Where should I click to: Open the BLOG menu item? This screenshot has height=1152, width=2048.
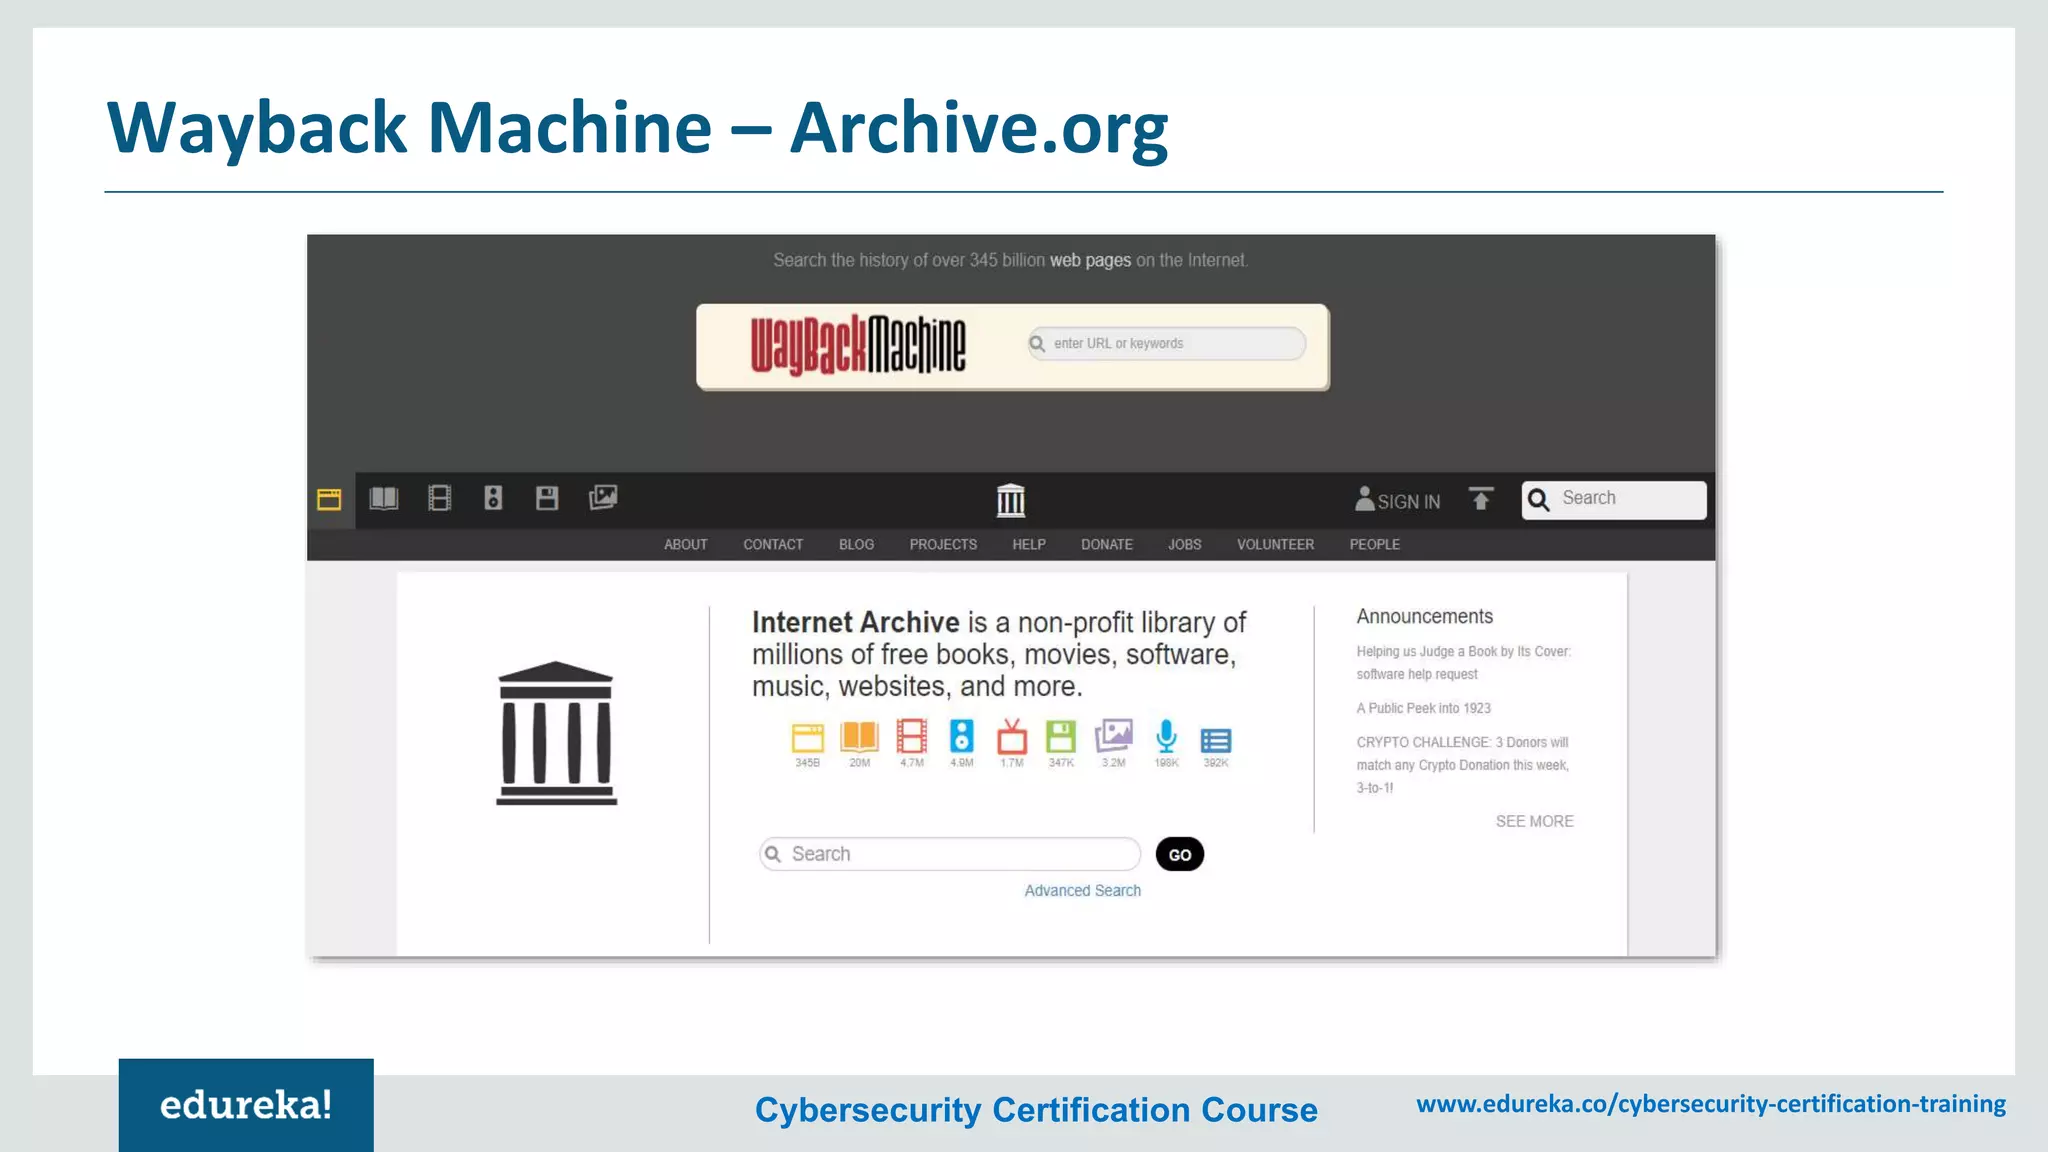tap(856, 545)
